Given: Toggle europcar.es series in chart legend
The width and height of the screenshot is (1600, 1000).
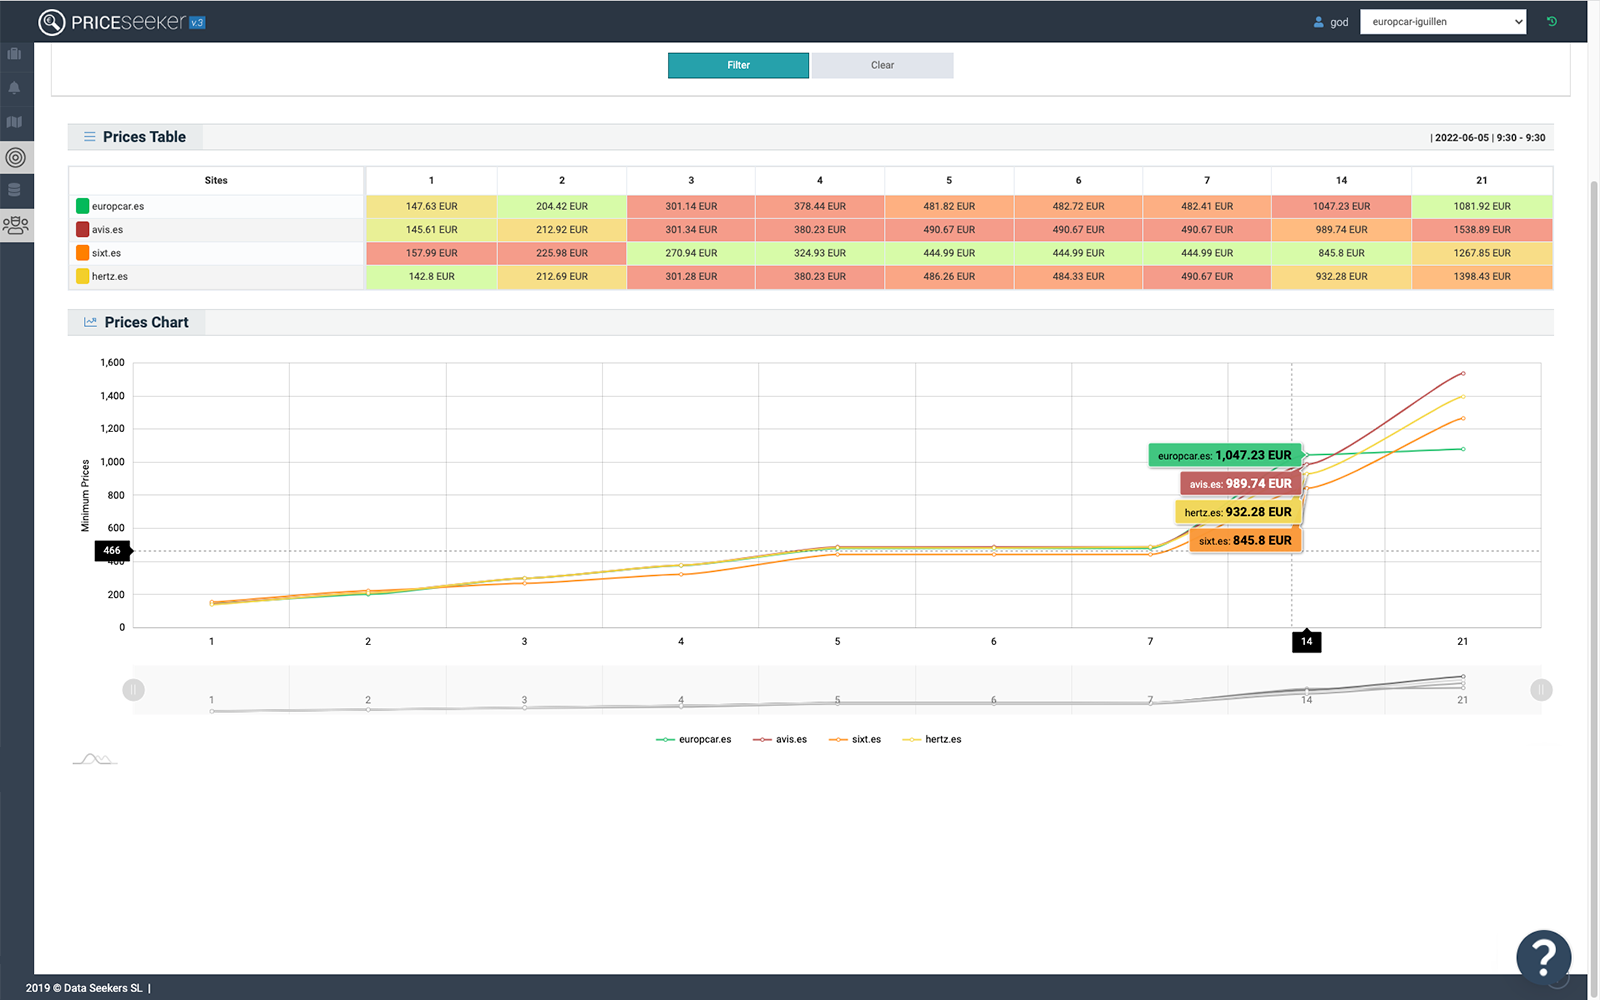Looking at the screenshot, I should [x=693, y=740].
